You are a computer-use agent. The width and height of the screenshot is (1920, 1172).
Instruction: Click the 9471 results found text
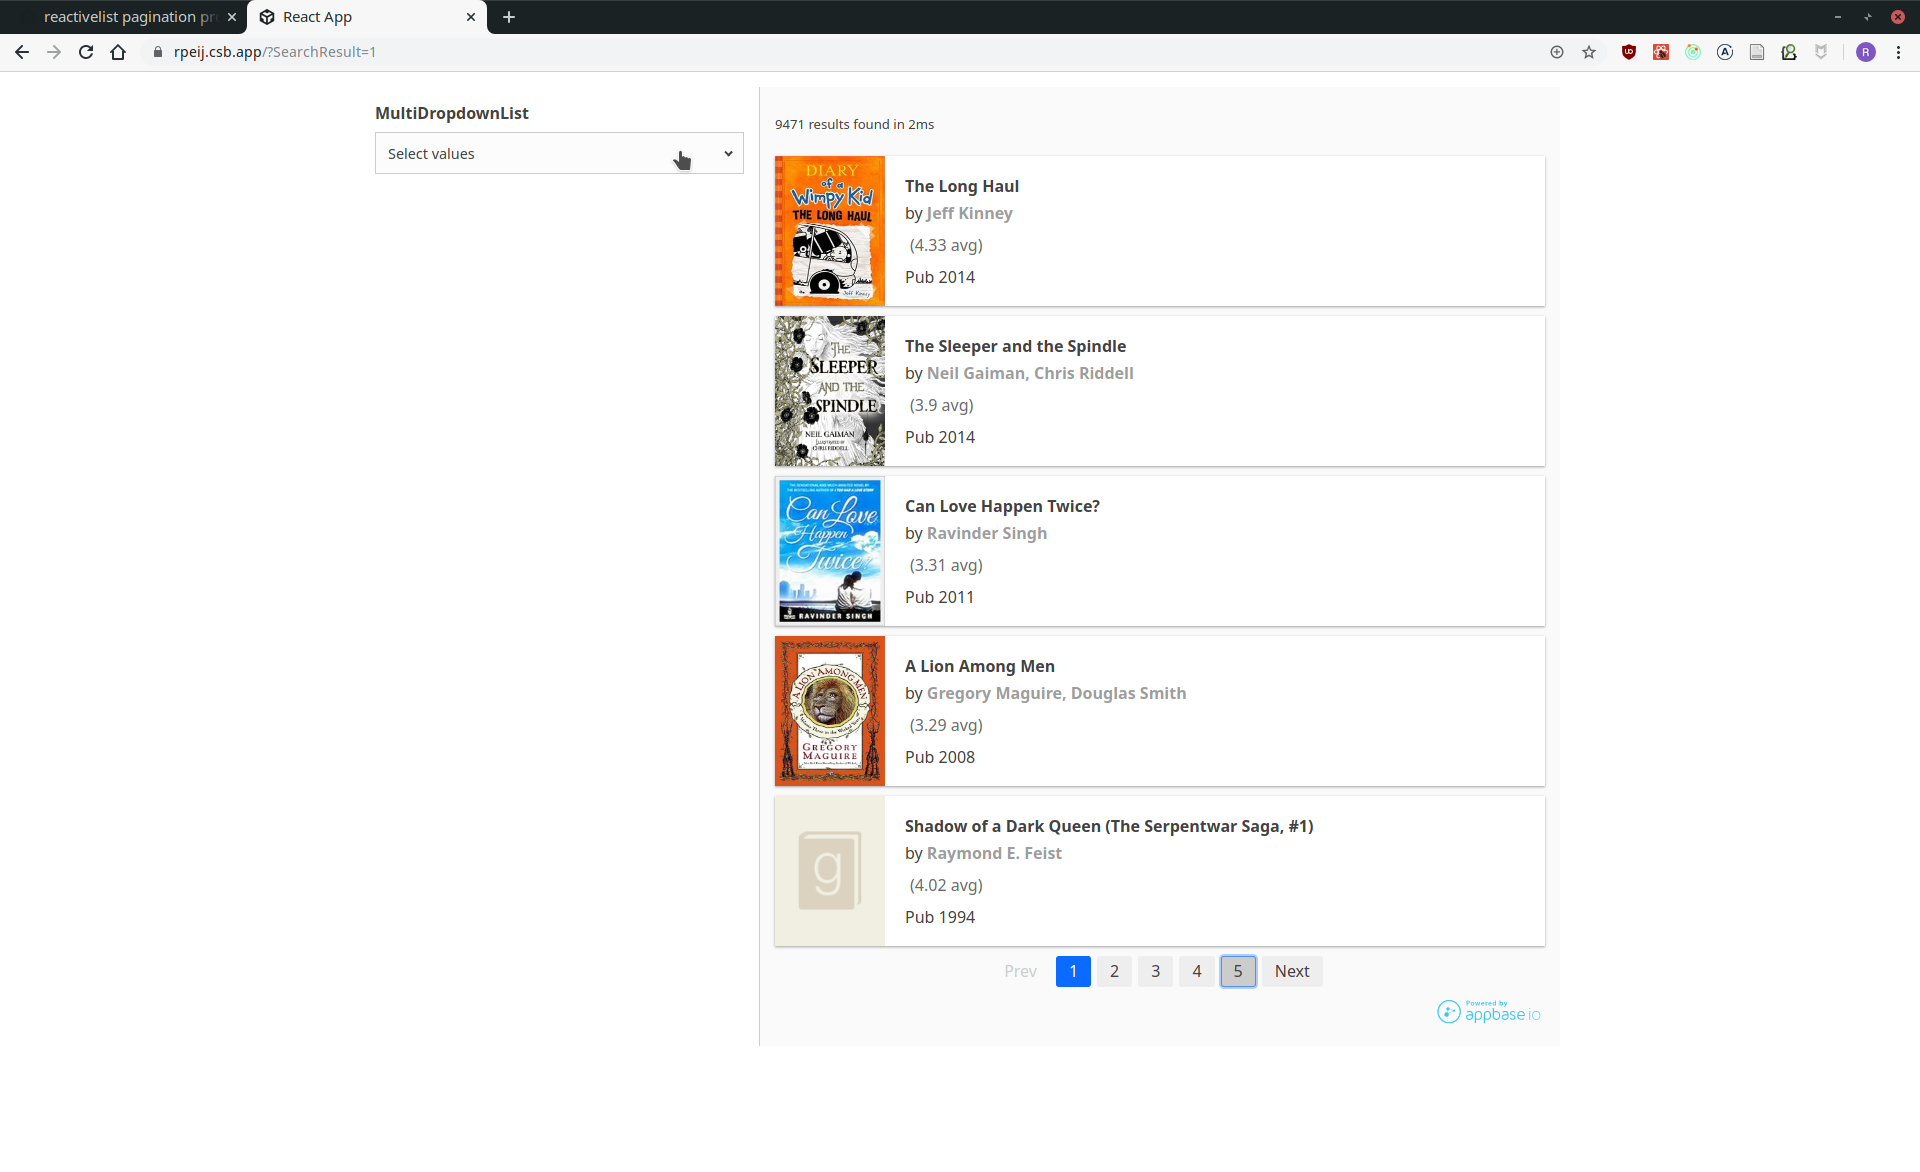[x=854, y=124]
